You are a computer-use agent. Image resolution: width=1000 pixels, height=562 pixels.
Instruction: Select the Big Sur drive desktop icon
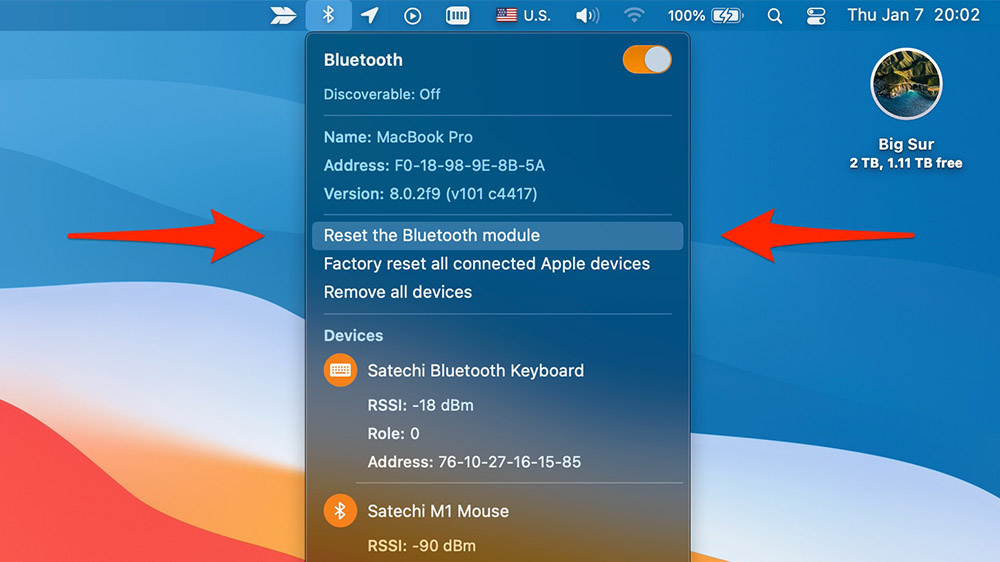coord(906,84)
